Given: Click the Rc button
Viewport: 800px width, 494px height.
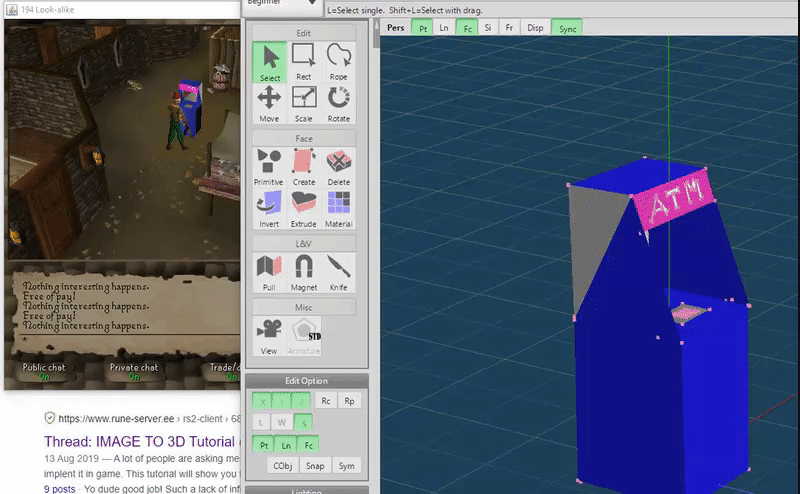Looking at the screenshot, I should pos(326,401).
